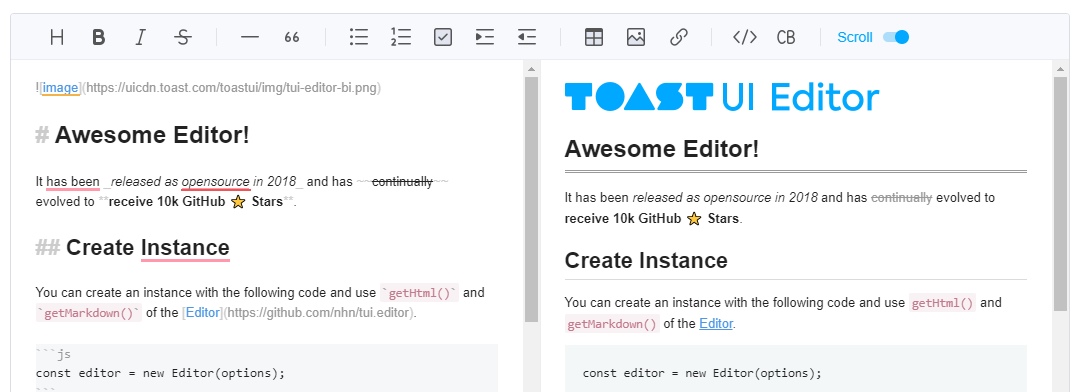
Task: Insert a hyperlink via toolbar
Action: pos(678,37)
